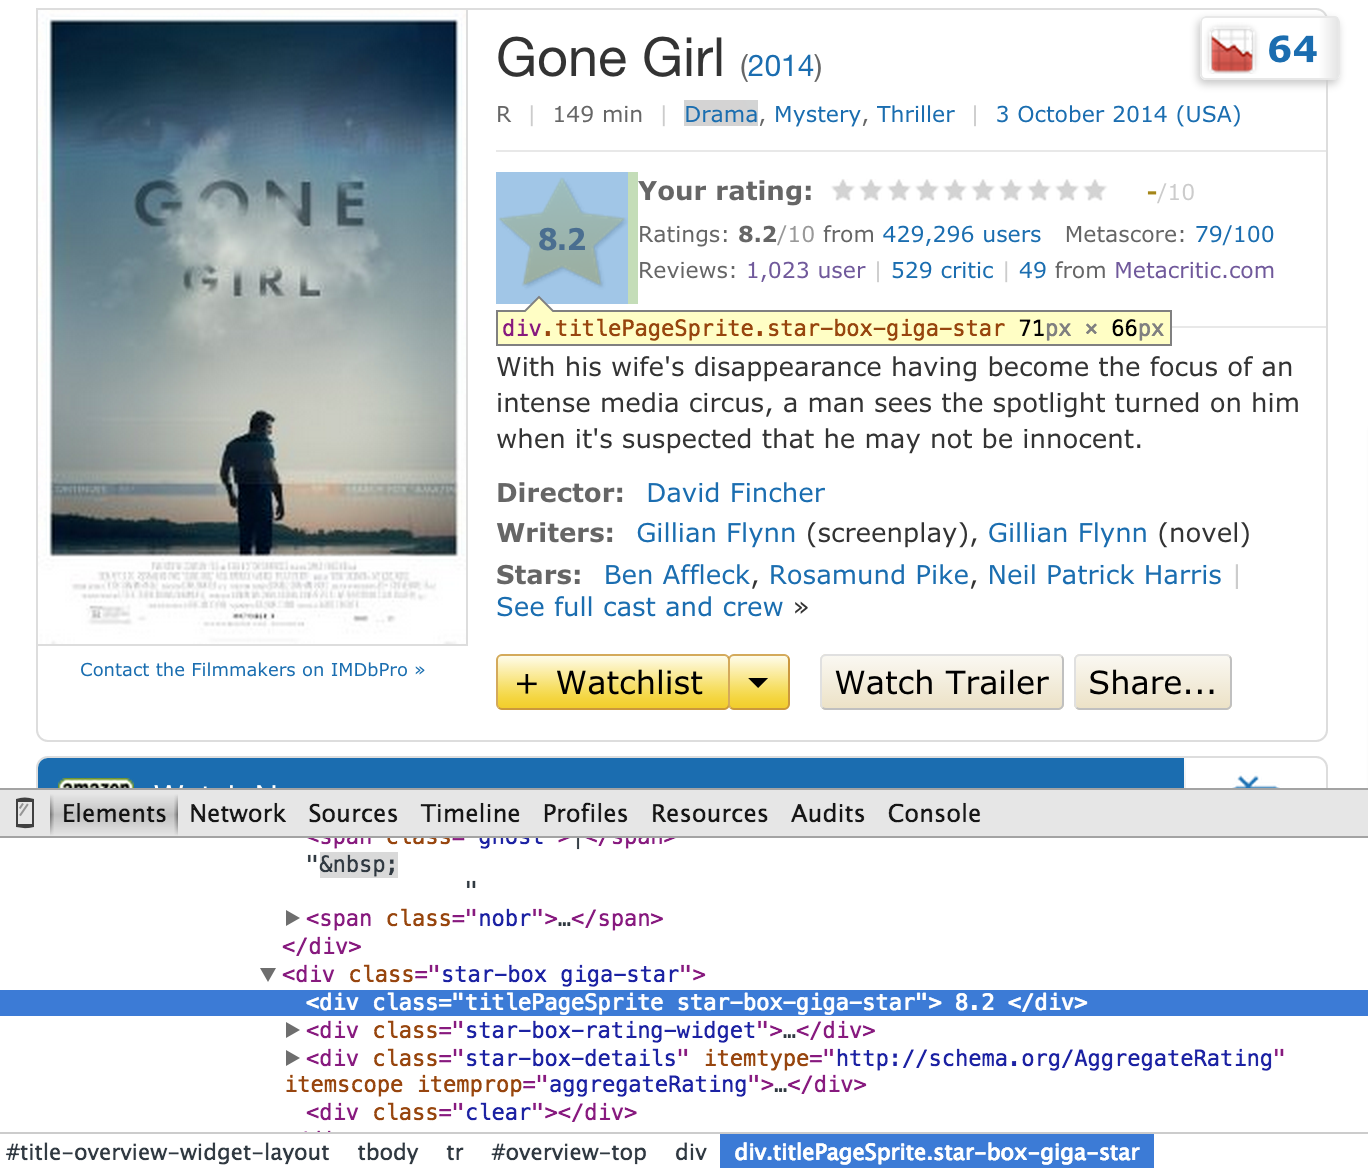Viewport: 1368px width, 1168px height.
Task: Click the Gone Girl title heading
Action: coord(610,58)
